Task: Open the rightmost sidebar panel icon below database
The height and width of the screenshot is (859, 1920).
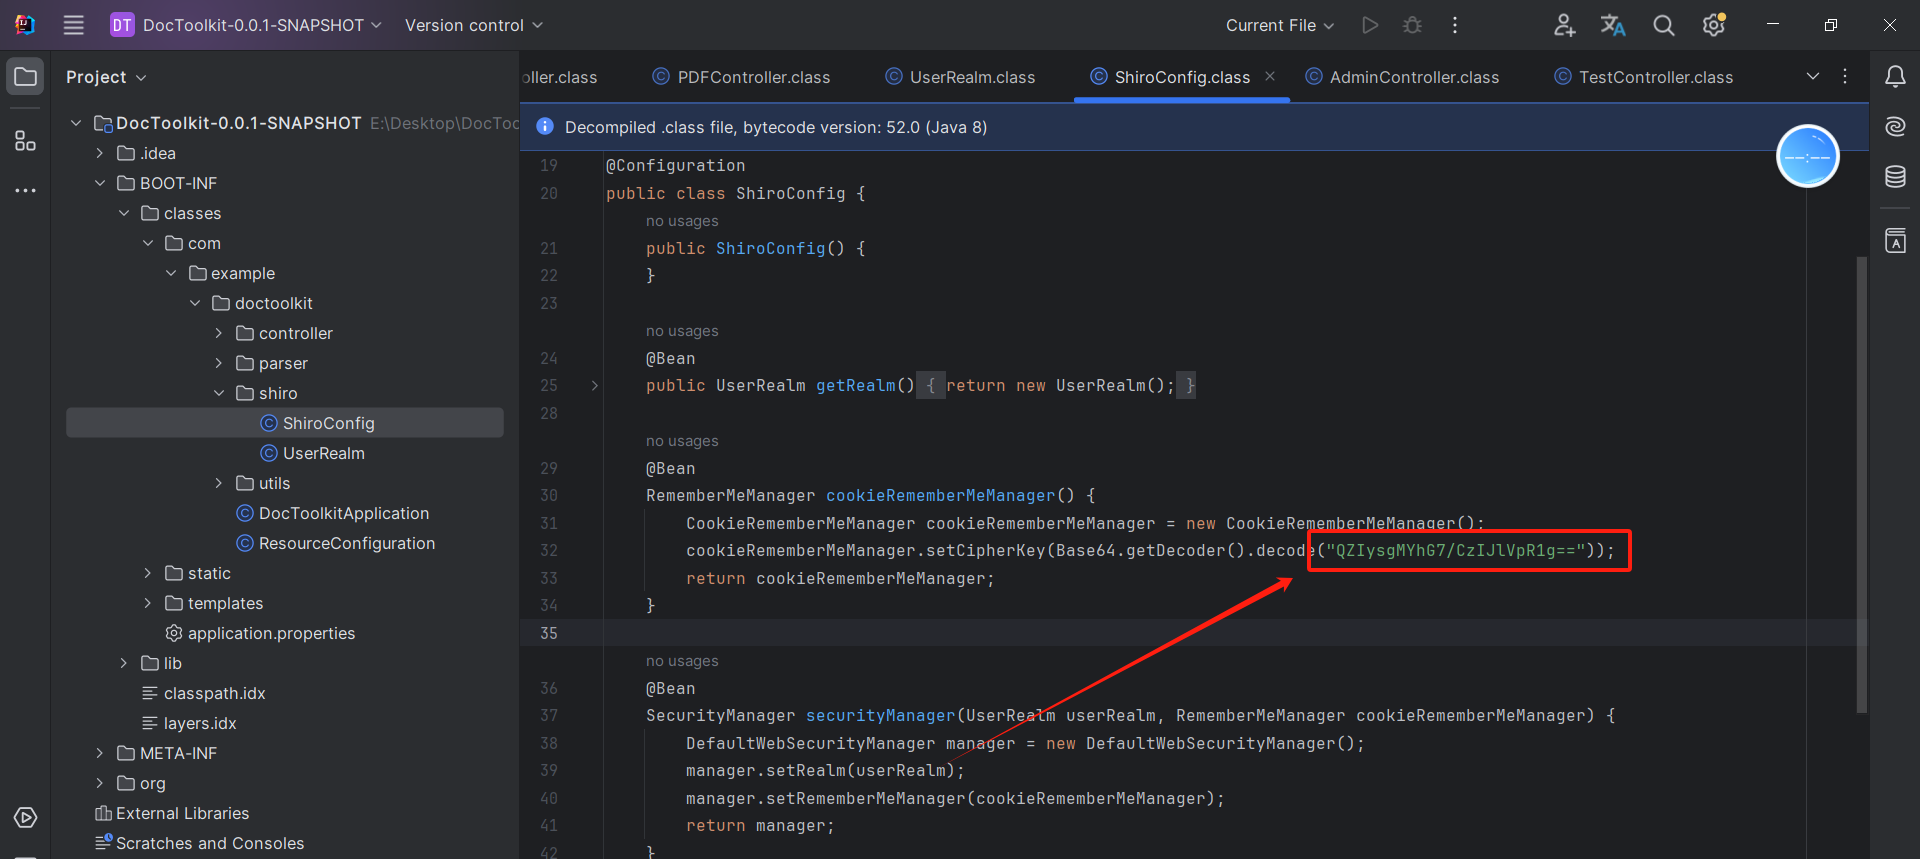Action: tap(1895, 241)
